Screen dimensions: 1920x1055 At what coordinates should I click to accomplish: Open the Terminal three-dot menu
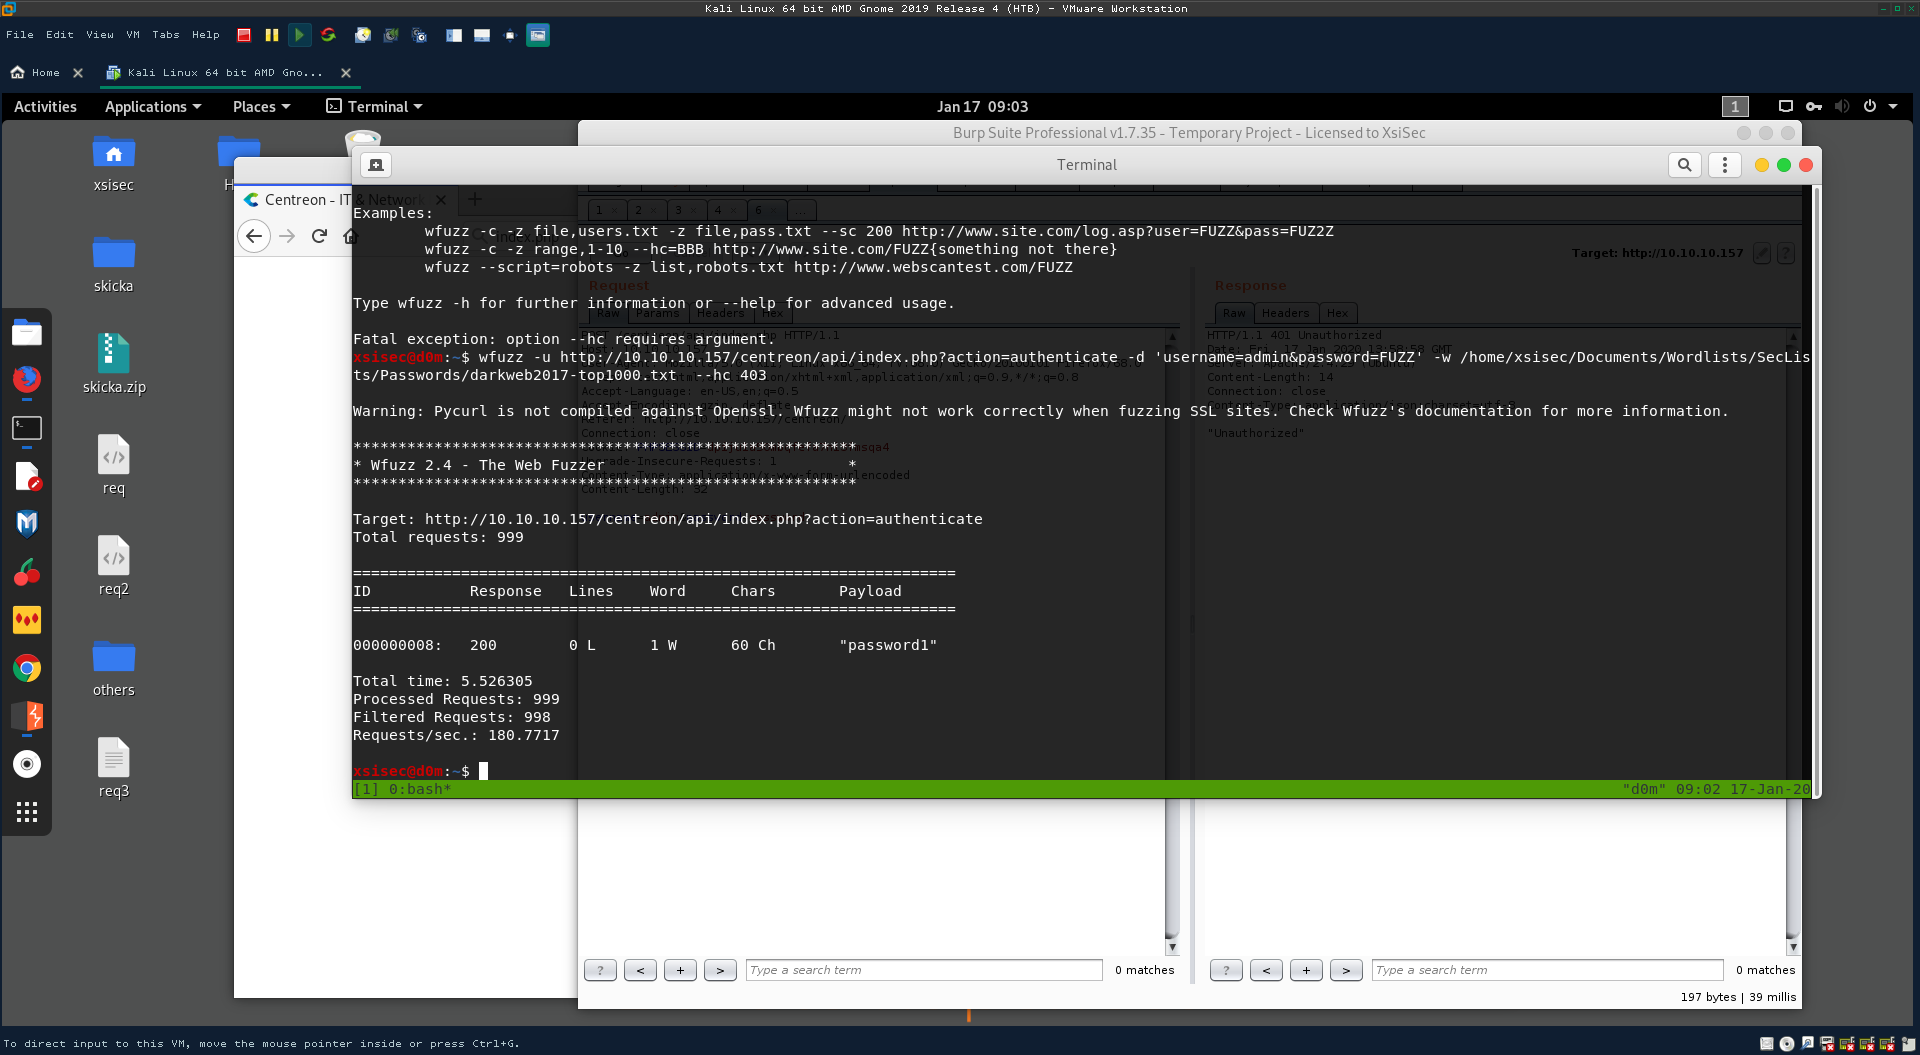click(x=1725, y=165)
